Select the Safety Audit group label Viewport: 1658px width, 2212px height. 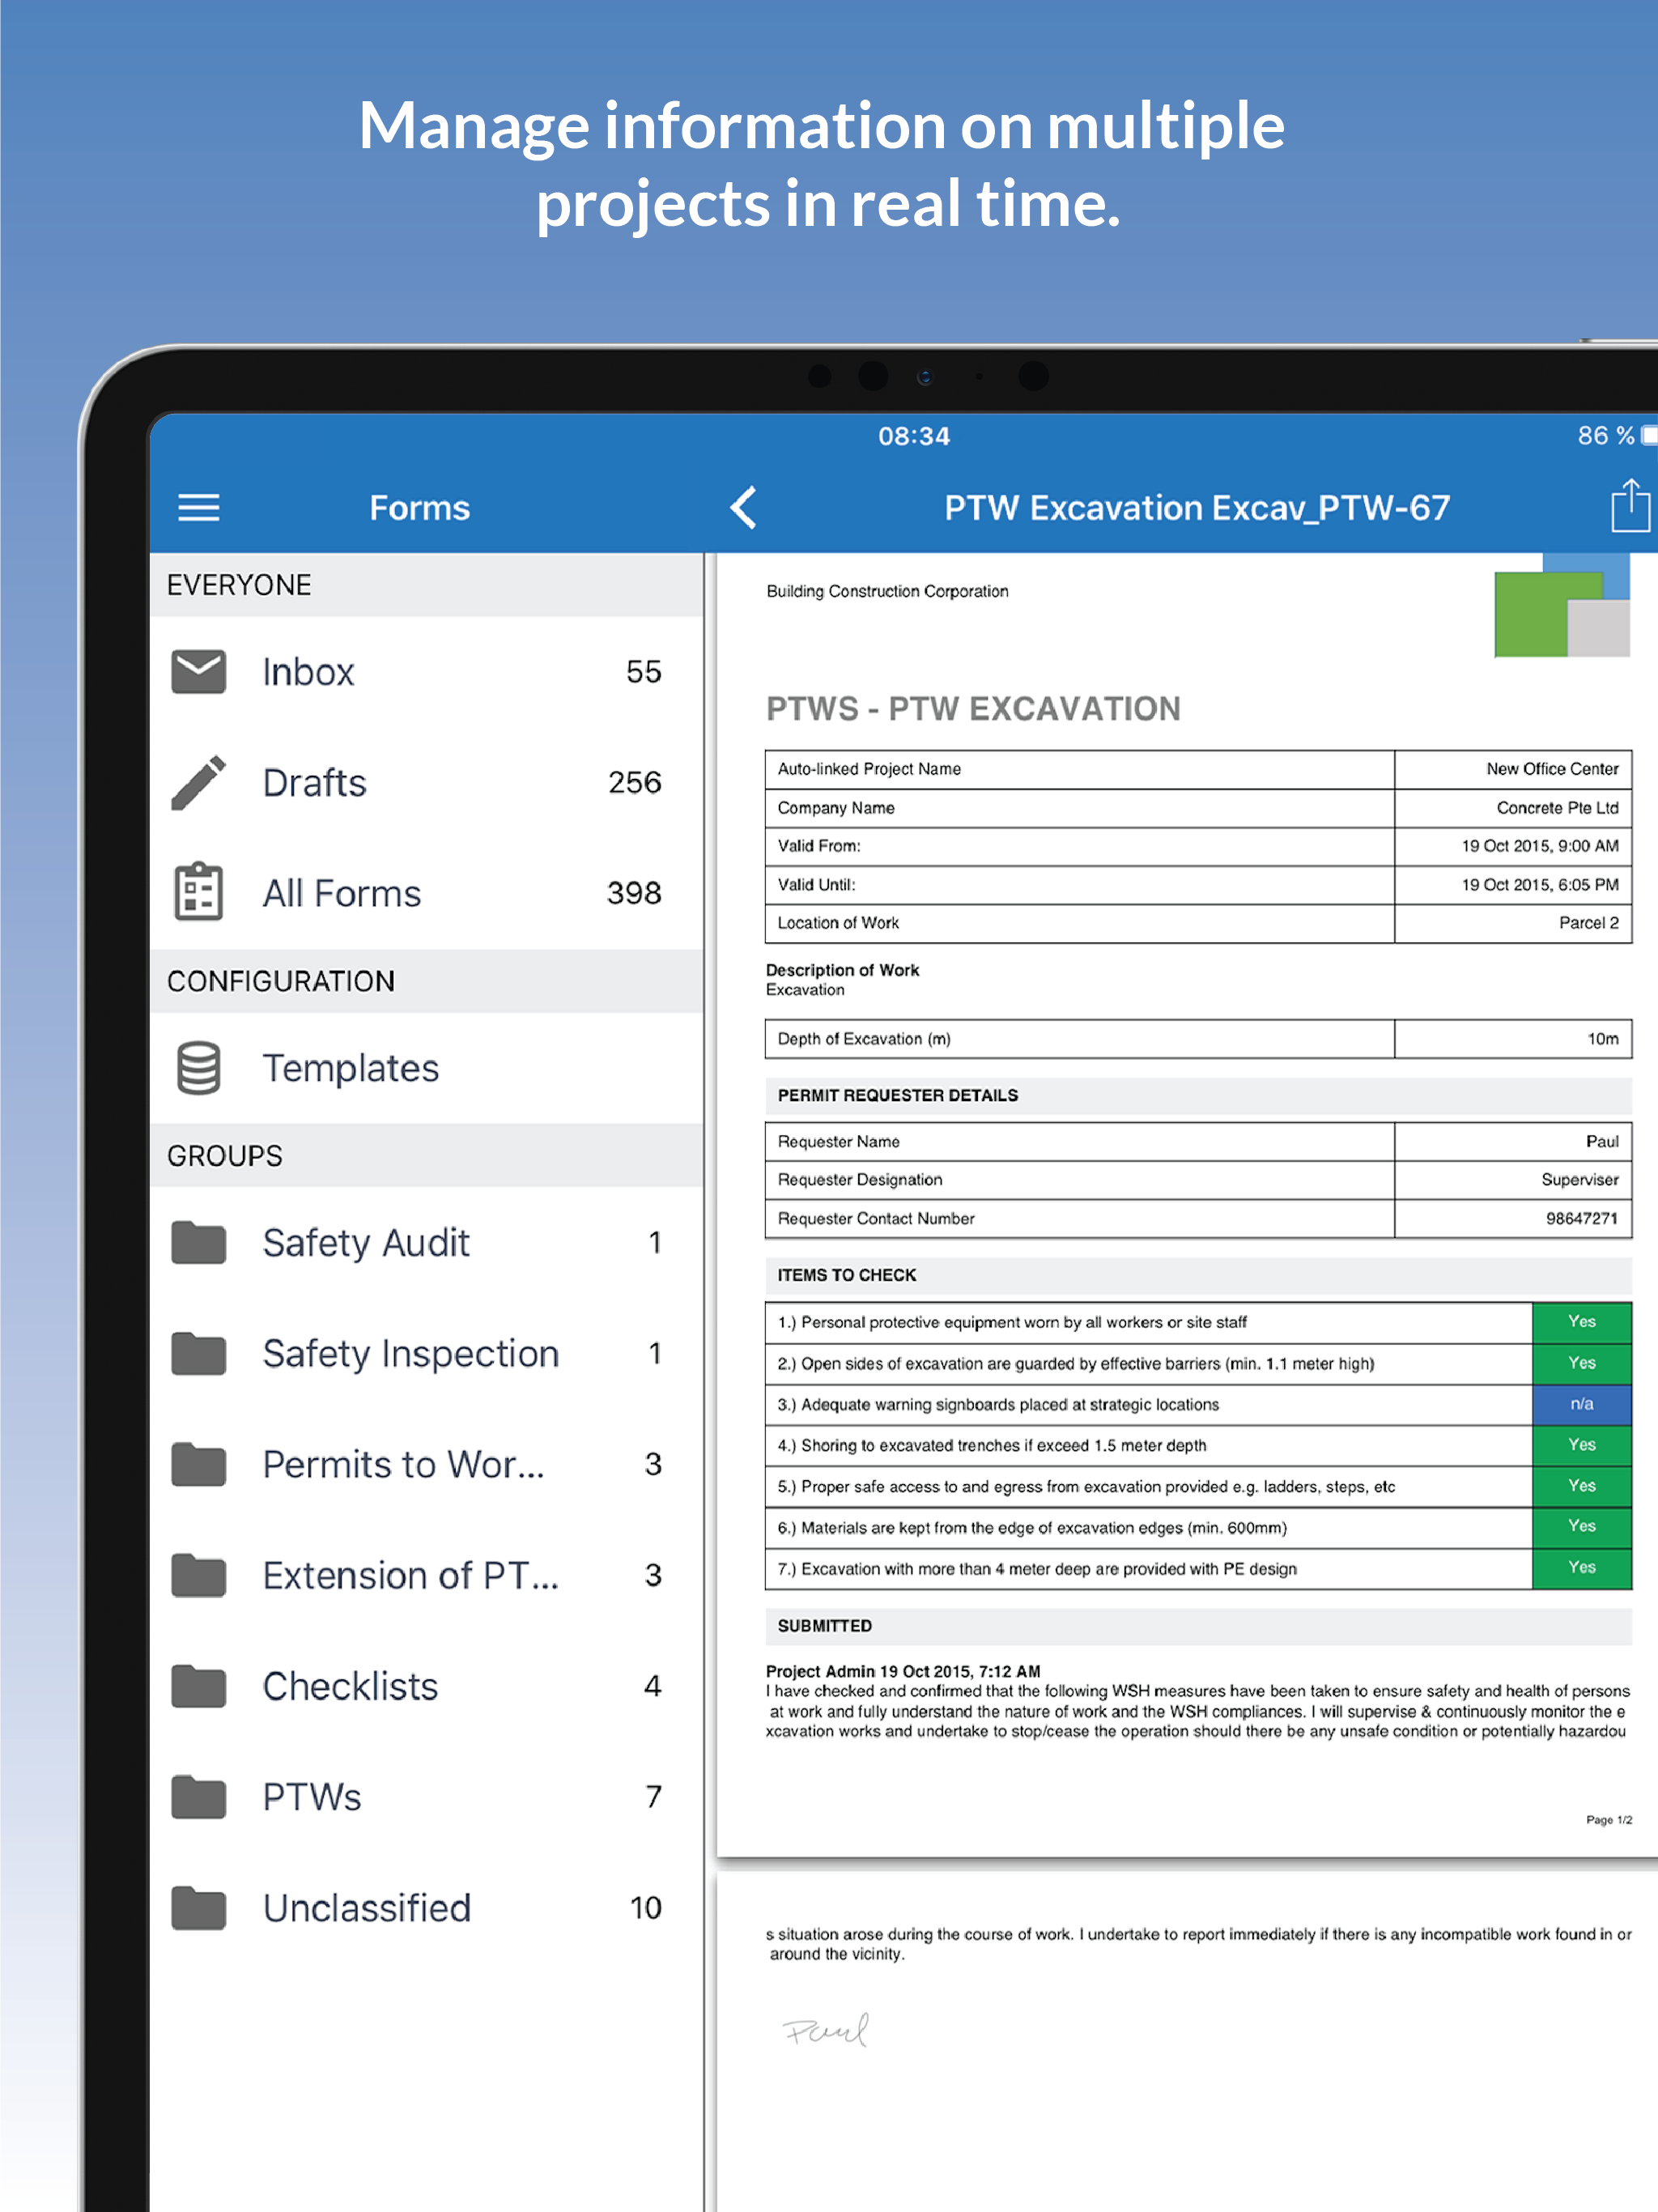(x=366, y=1244)
